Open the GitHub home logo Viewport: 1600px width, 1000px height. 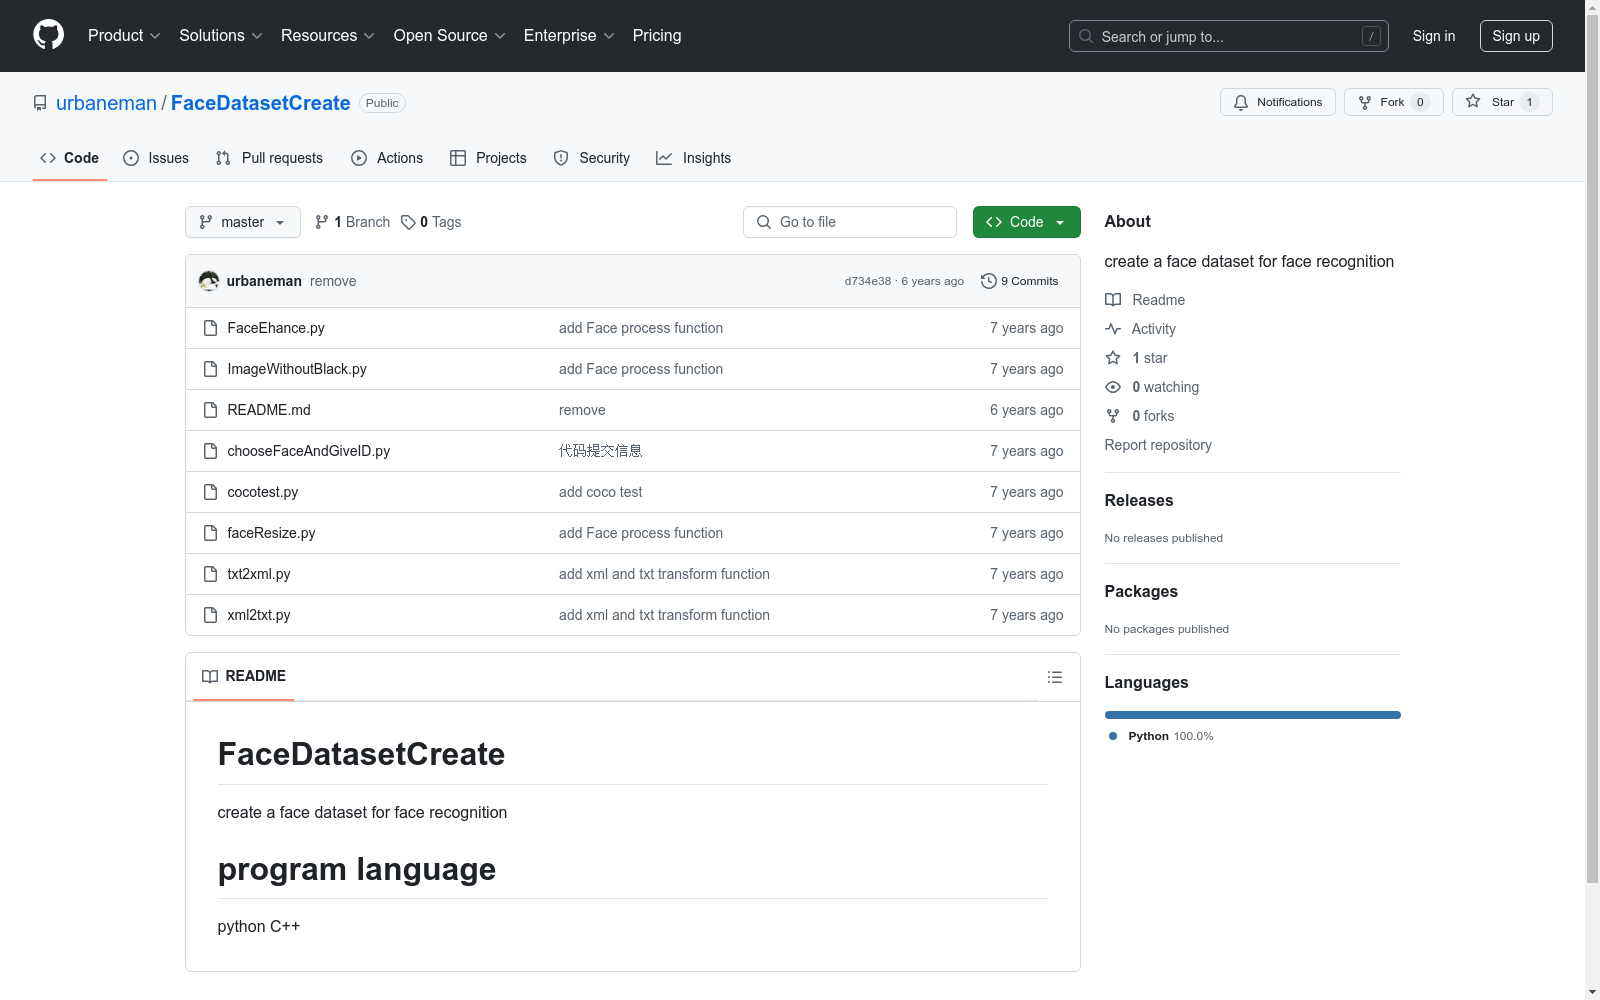48,35
